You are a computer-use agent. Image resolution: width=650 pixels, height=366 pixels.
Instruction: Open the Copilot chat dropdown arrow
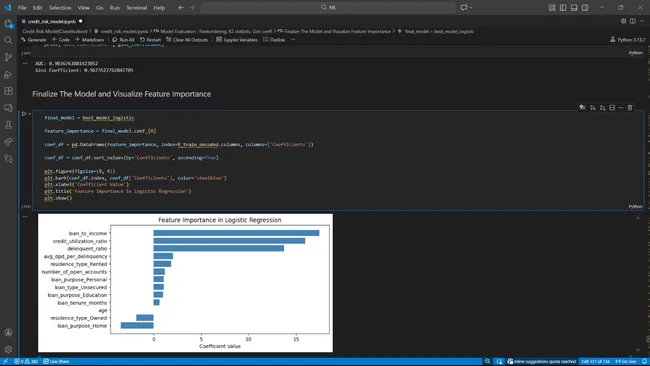471,7
